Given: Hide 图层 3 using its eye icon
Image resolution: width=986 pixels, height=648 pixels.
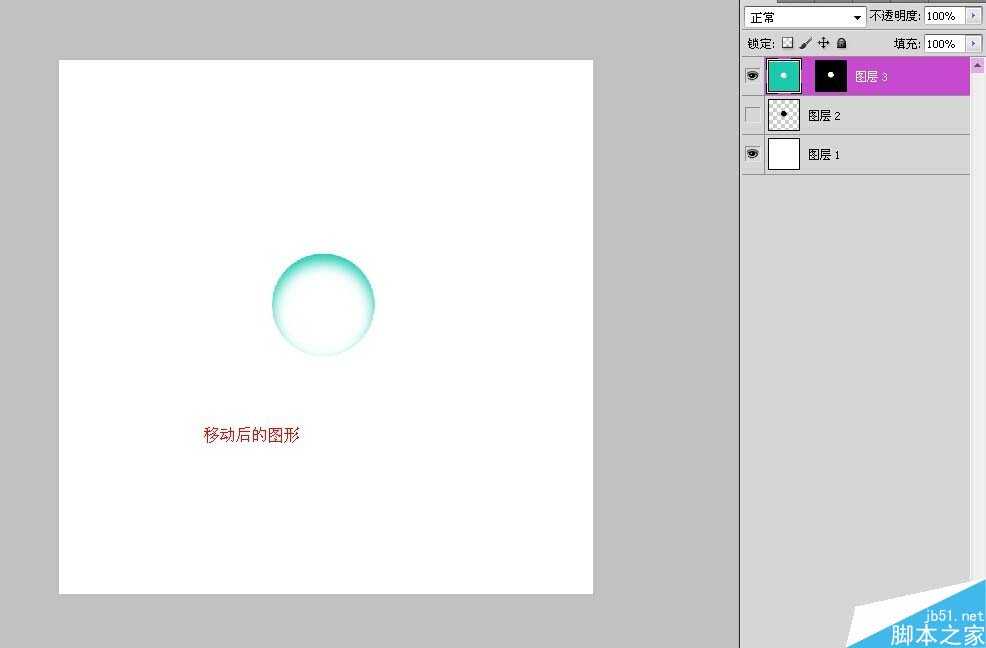Looking at the screenshot, I should 752,75.
